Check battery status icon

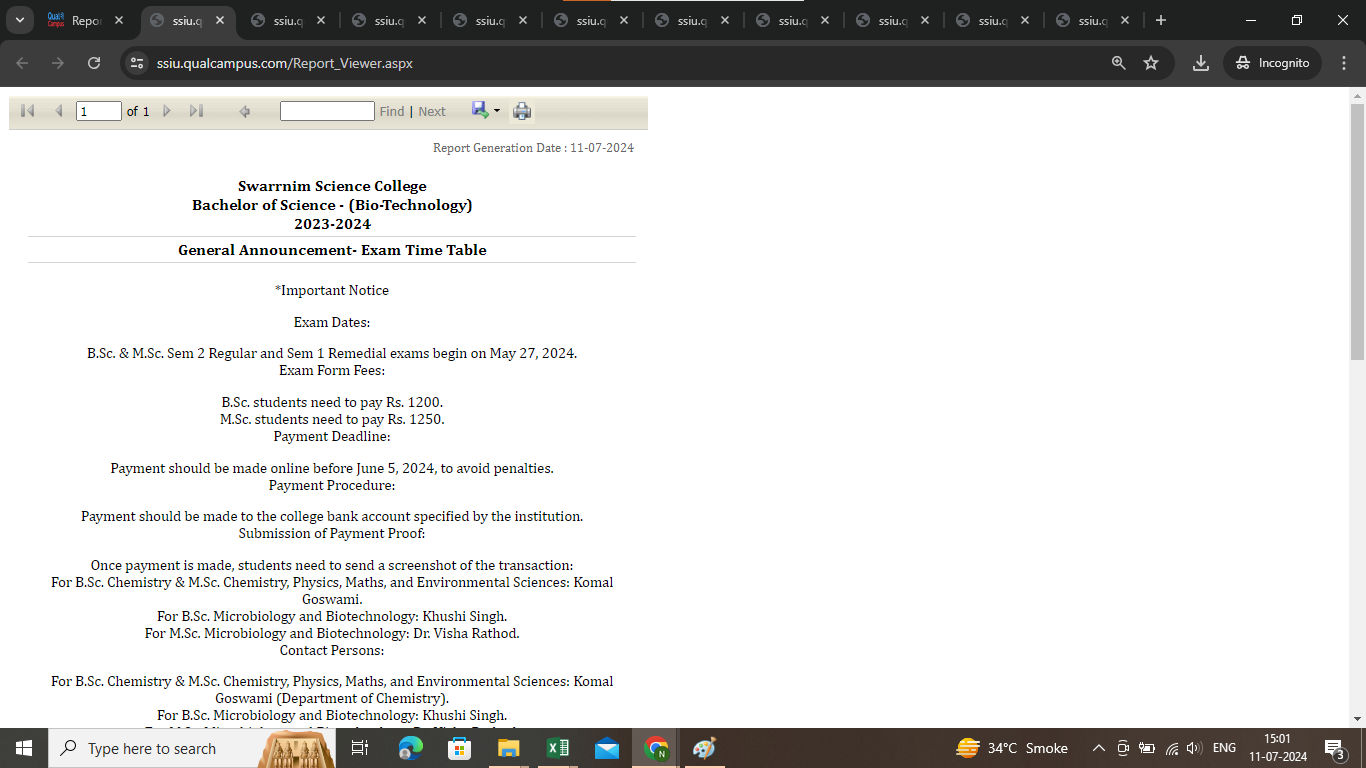point(1147,748)
